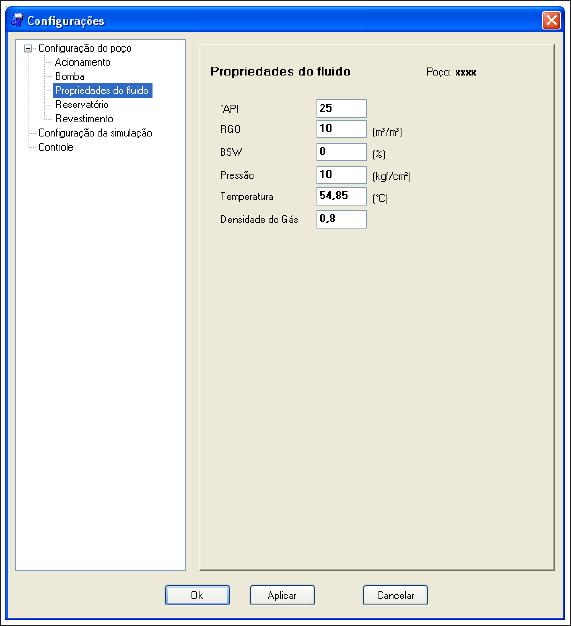Select the Controle tree item
The height and width of the screenshot is (626, 571).
[56, 147]
